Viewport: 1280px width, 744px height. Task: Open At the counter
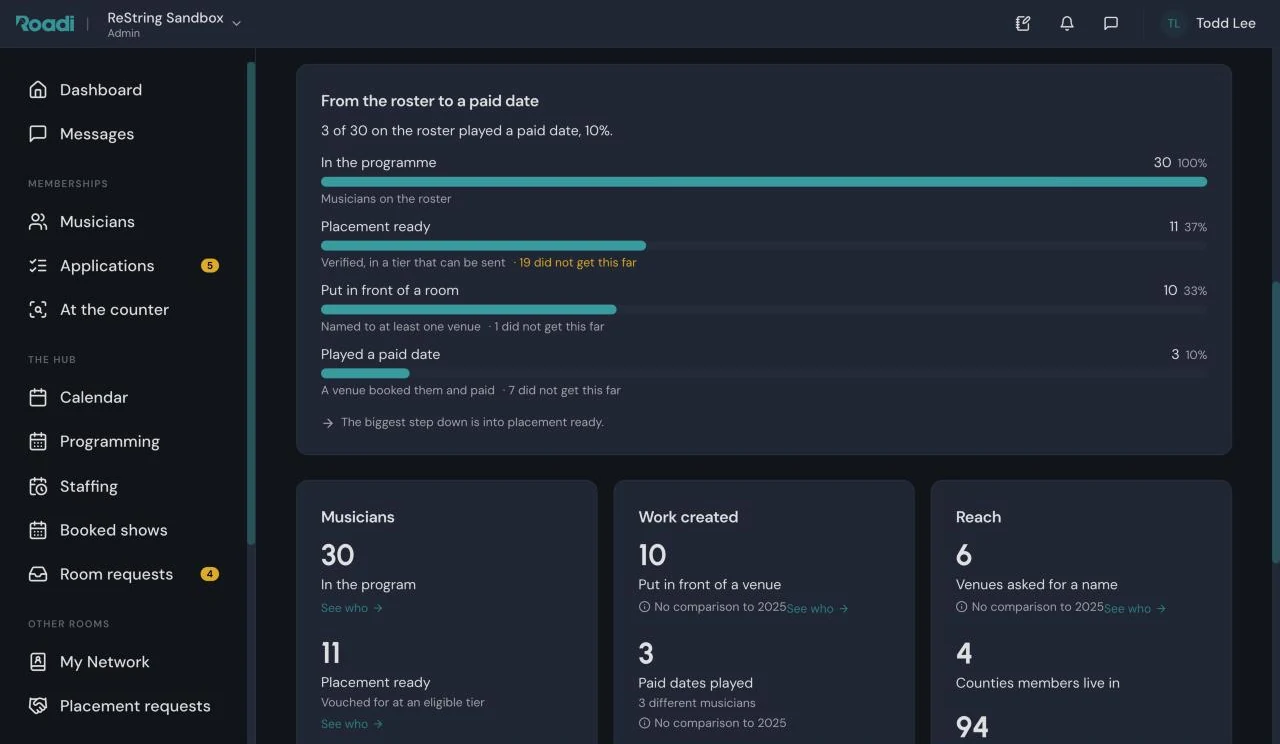[114, 310]
